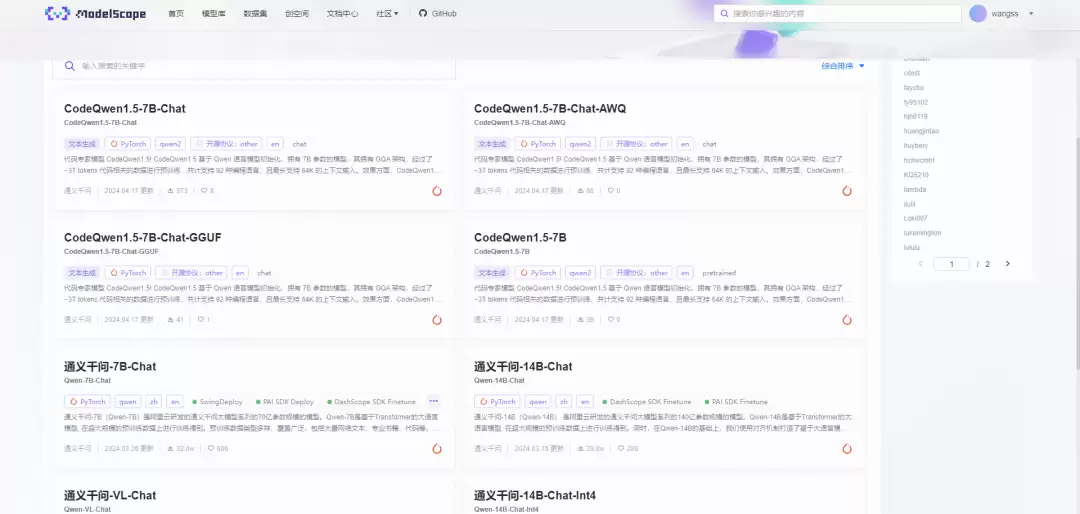Expand more tags on 通义千问-7B-Chat card
Screen dimensions: 1080x514
[x=433, y=401]
